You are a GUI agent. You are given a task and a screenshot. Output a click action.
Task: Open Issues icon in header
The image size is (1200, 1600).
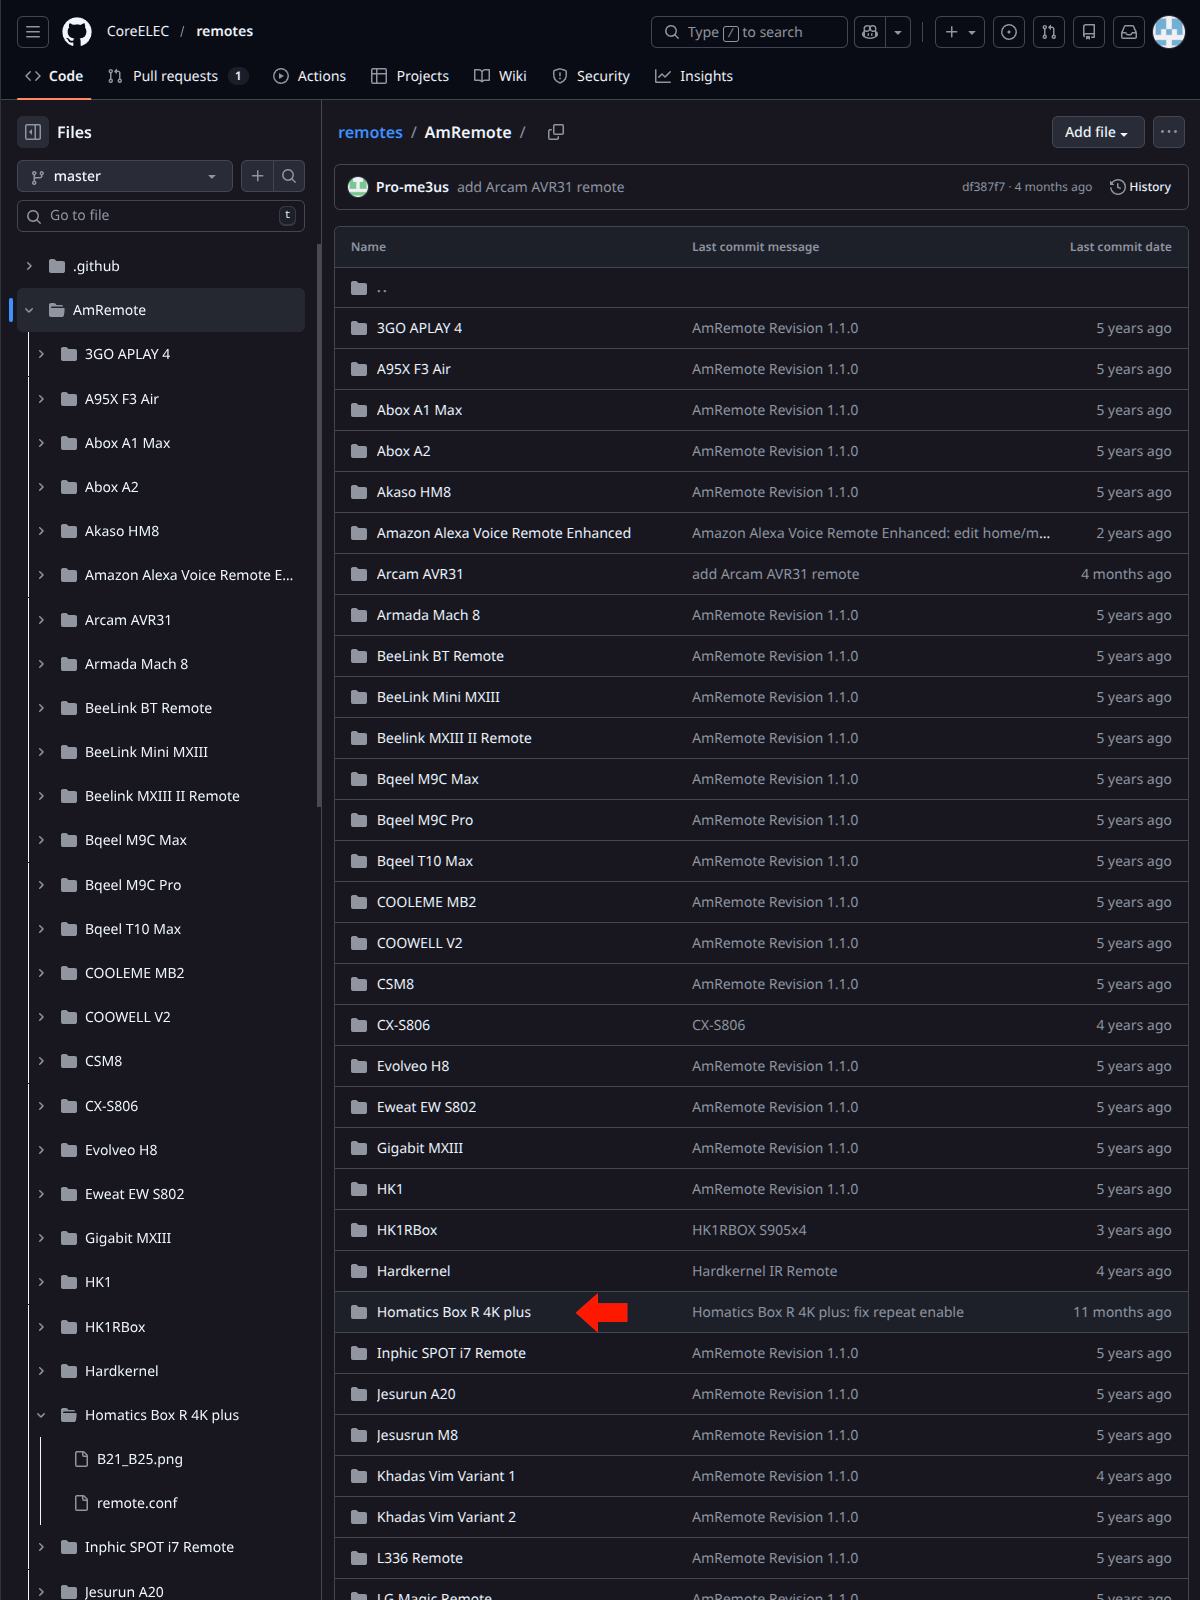click(x=1010, y=32)
